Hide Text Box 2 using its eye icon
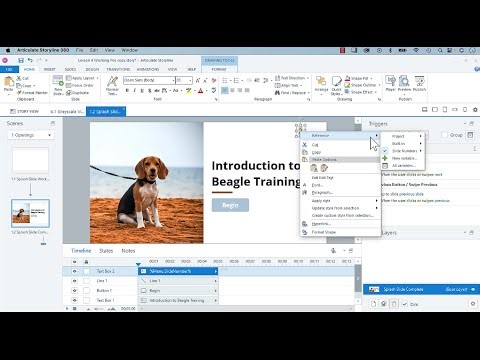 pos(74,271)
